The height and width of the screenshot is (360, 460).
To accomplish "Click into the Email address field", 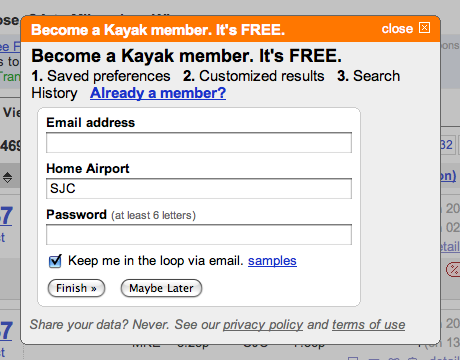I will tap(199, 143).
